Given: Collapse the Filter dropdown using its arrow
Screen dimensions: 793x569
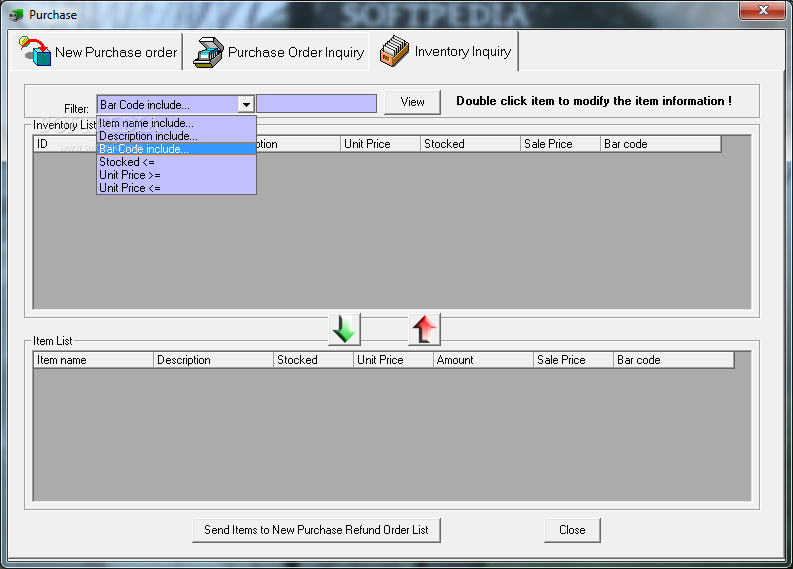Looking at the screenshot, I should 246,105.
